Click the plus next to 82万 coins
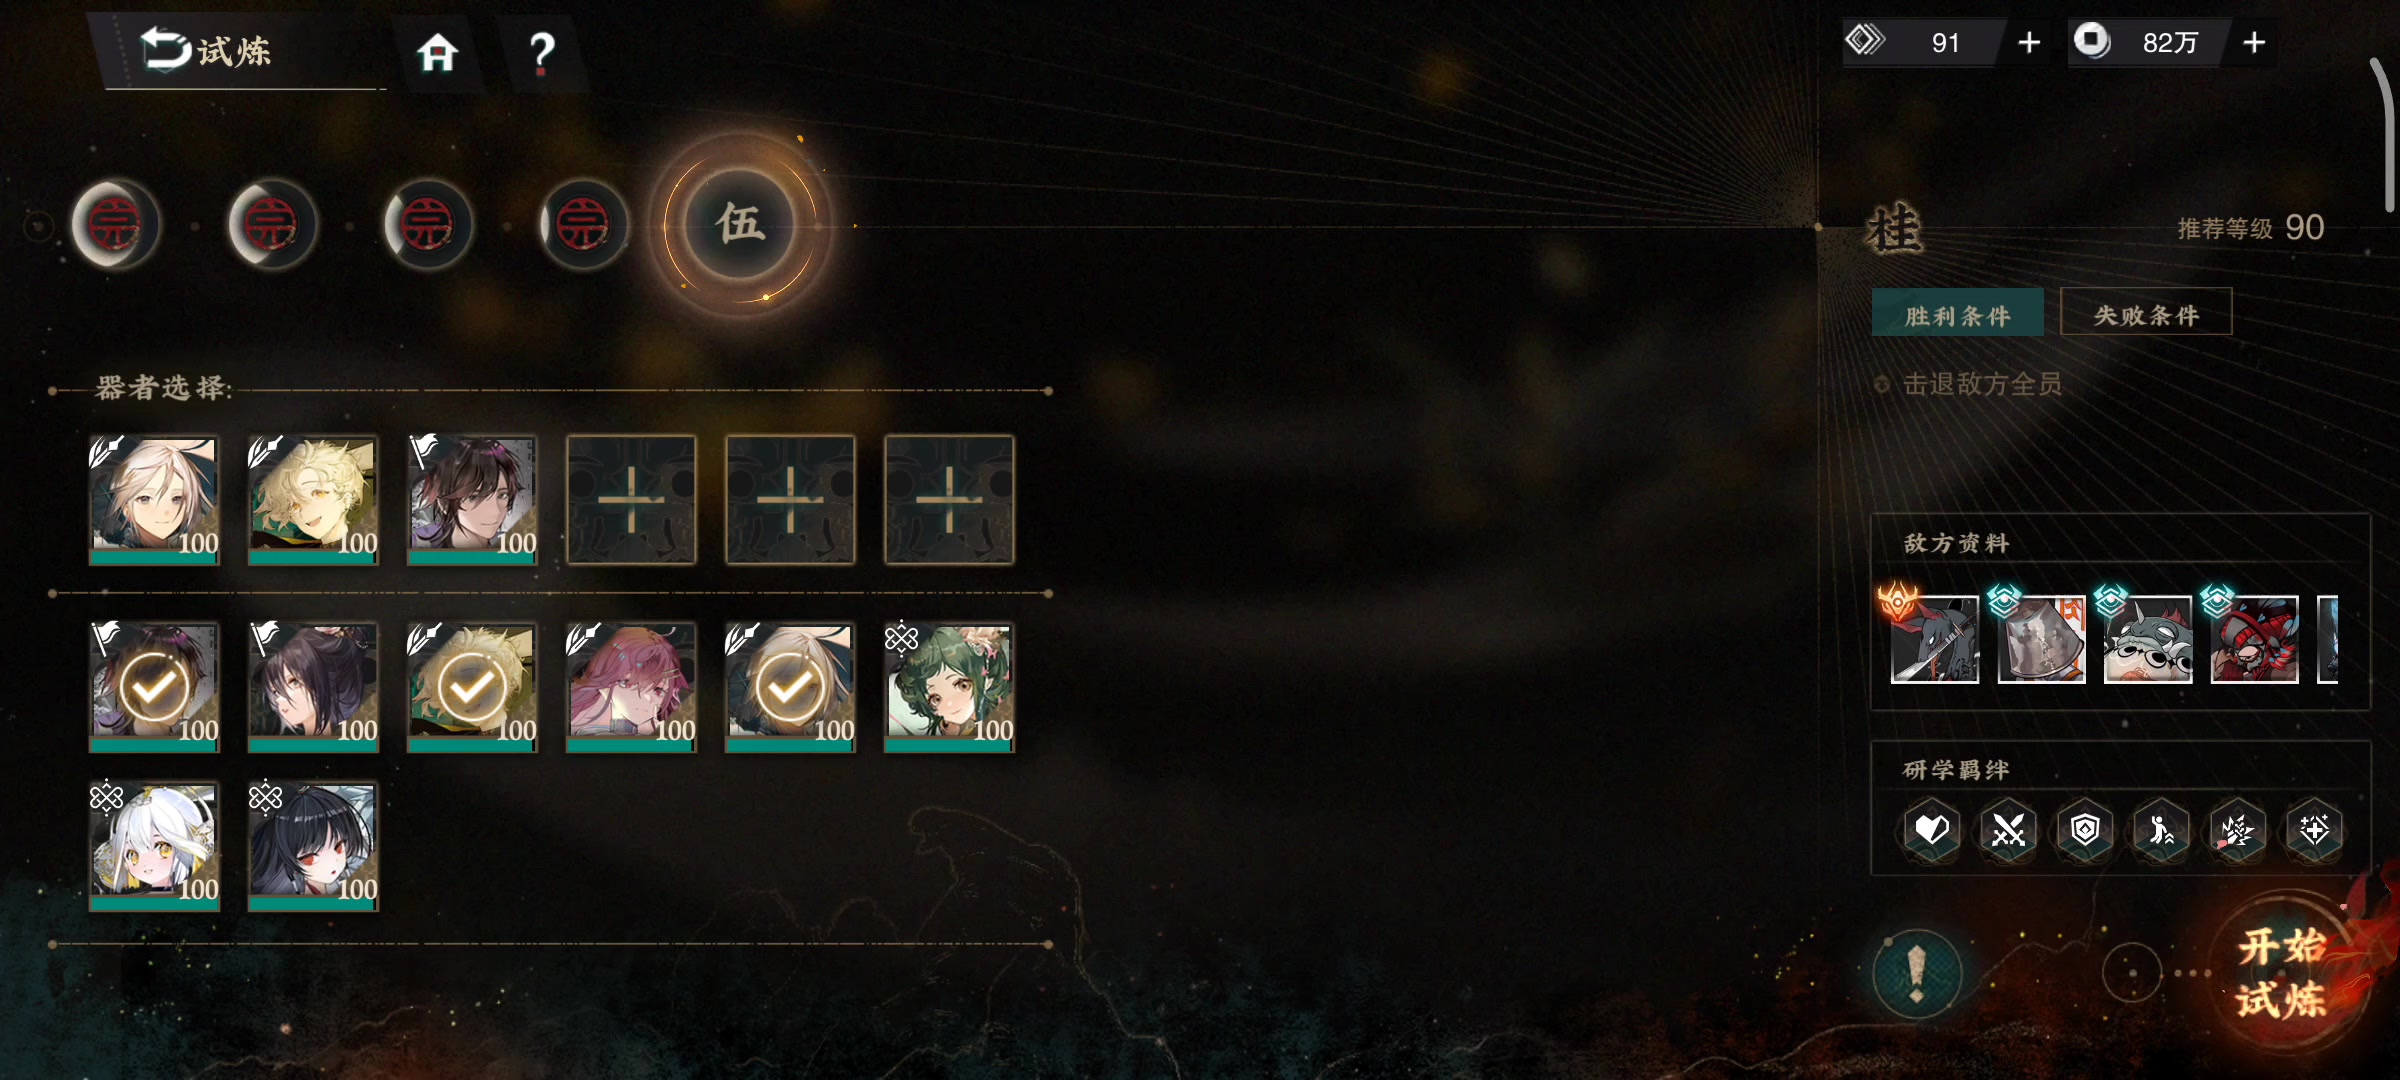2400x1080 pixels. [2254, 43]
